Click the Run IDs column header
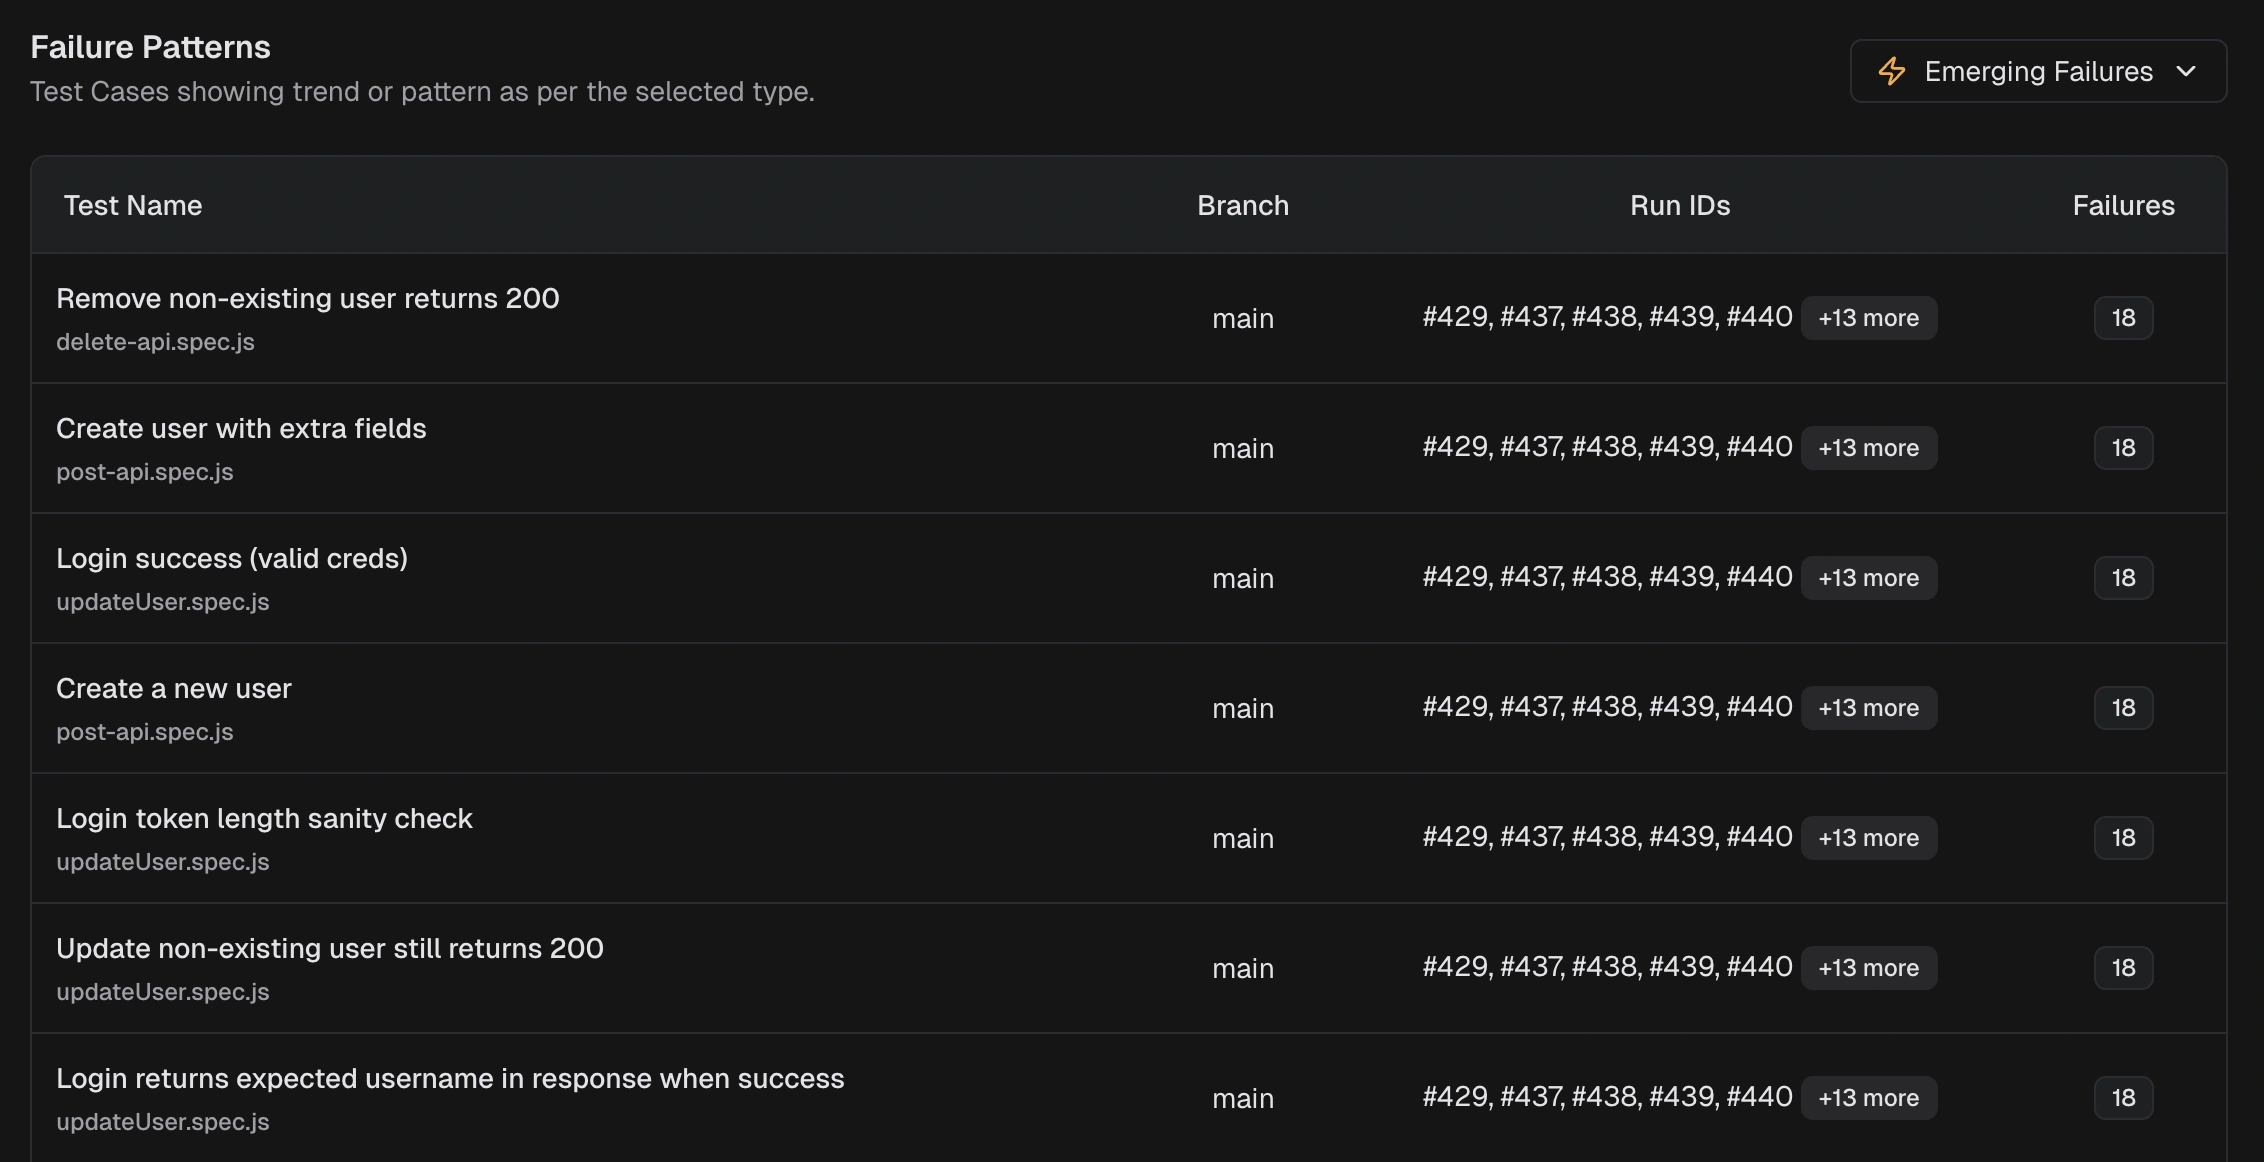Image resolution: width=2264 pixels, height=1162 pixels. tap(1679, 206)
